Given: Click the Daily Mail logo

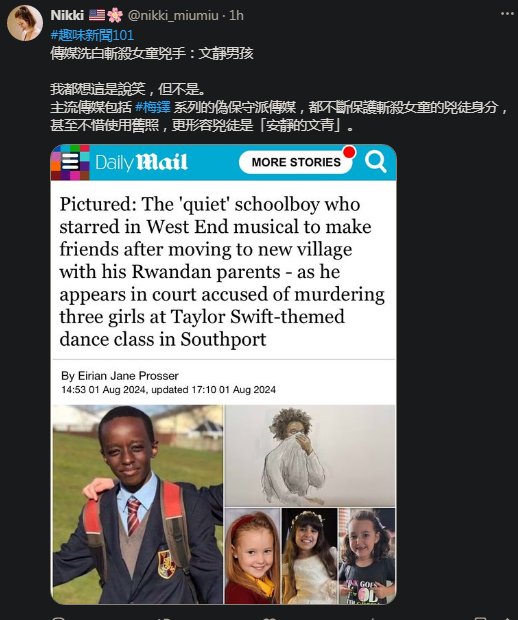Looking at the screenshot, I should [x=141, y=163].
